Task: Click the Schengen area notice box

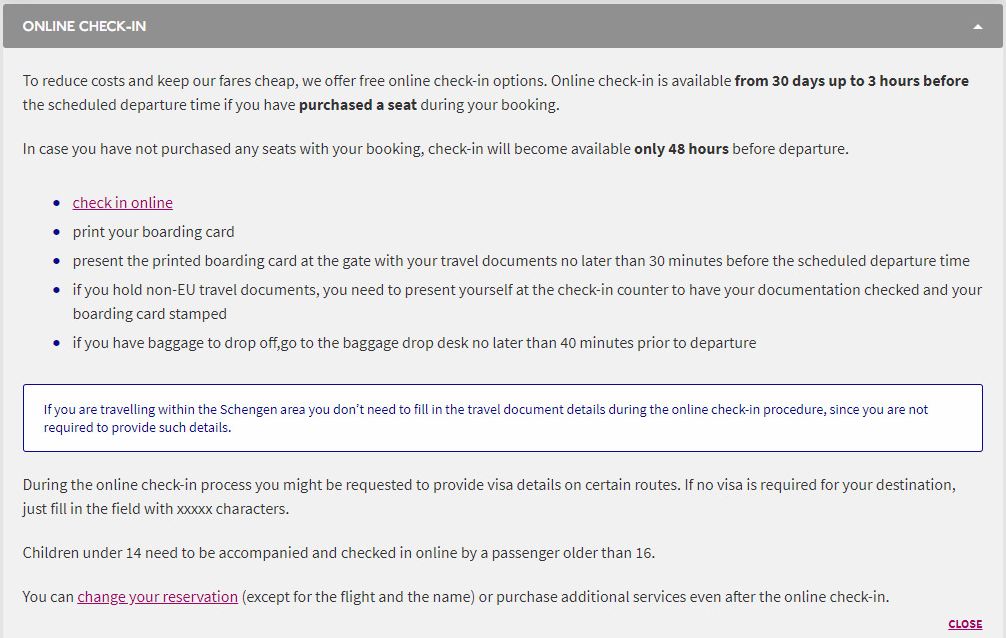Action: pyautogui.click(x=502, y=418)
